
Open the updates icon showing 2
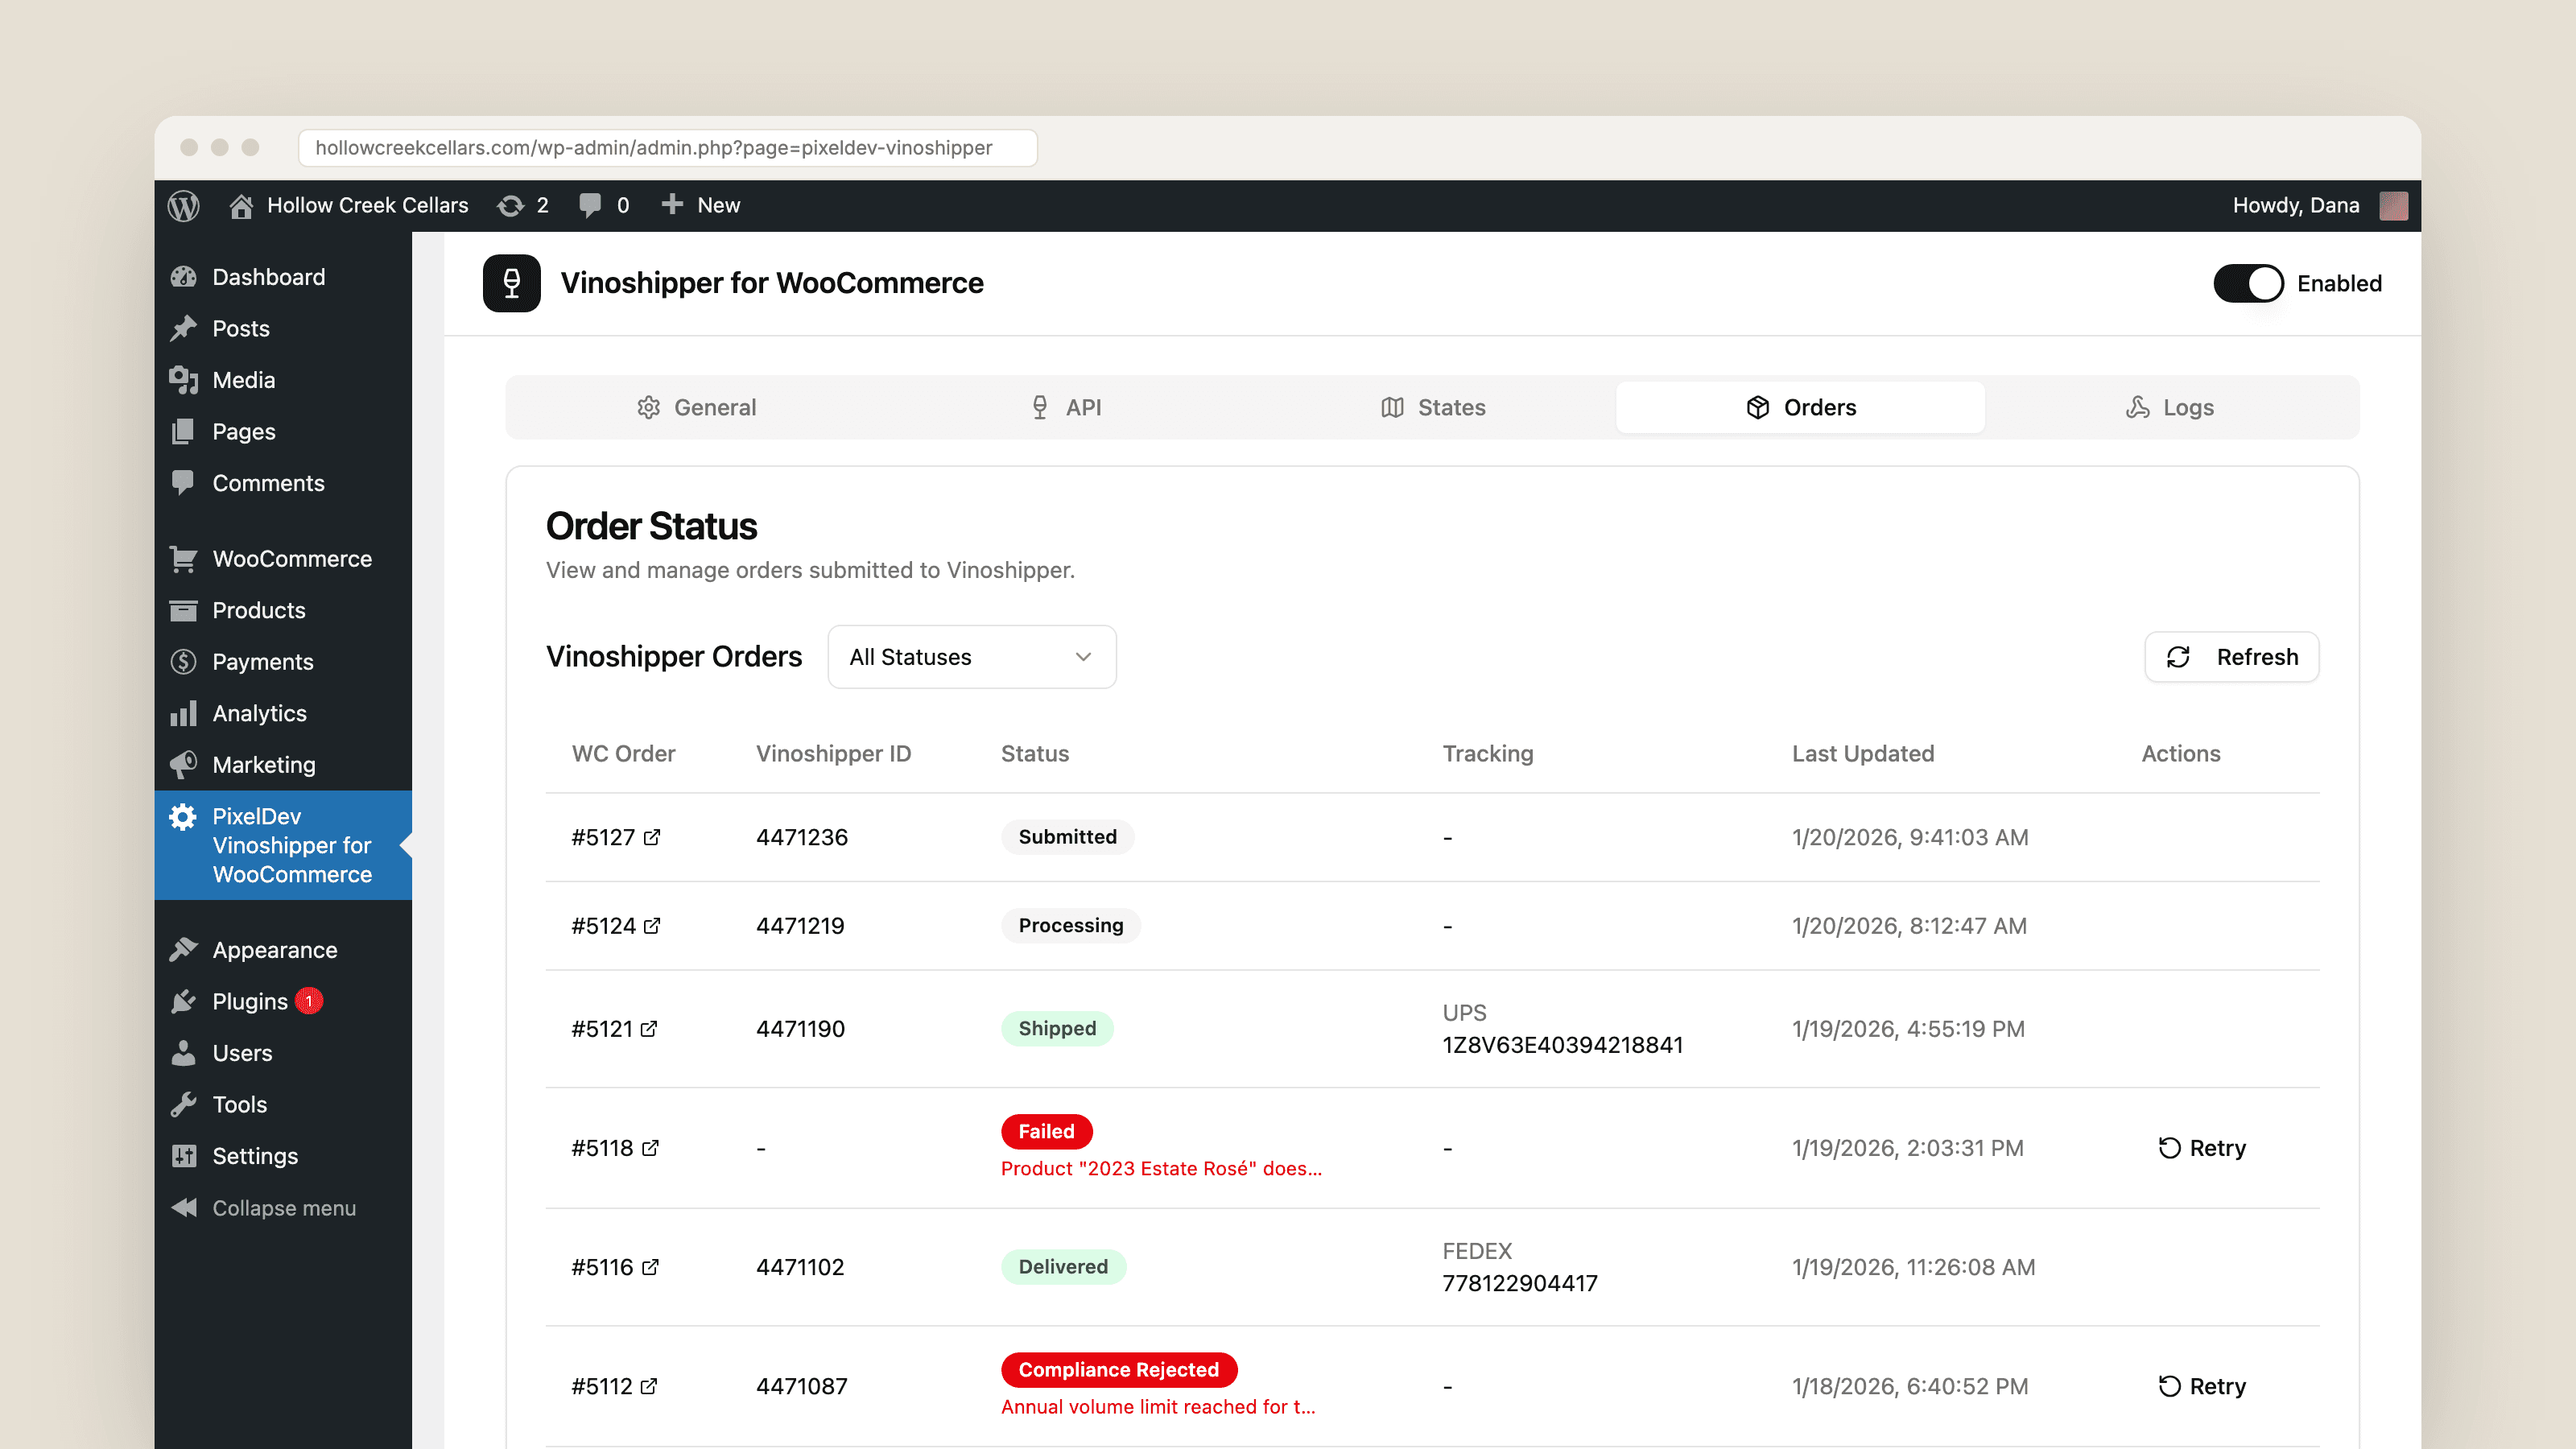point(511,205)
